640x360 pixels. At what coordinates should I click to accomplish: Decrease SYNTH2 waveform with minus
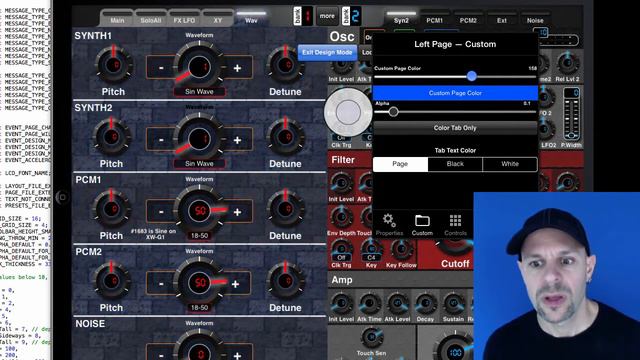[161, 140]
